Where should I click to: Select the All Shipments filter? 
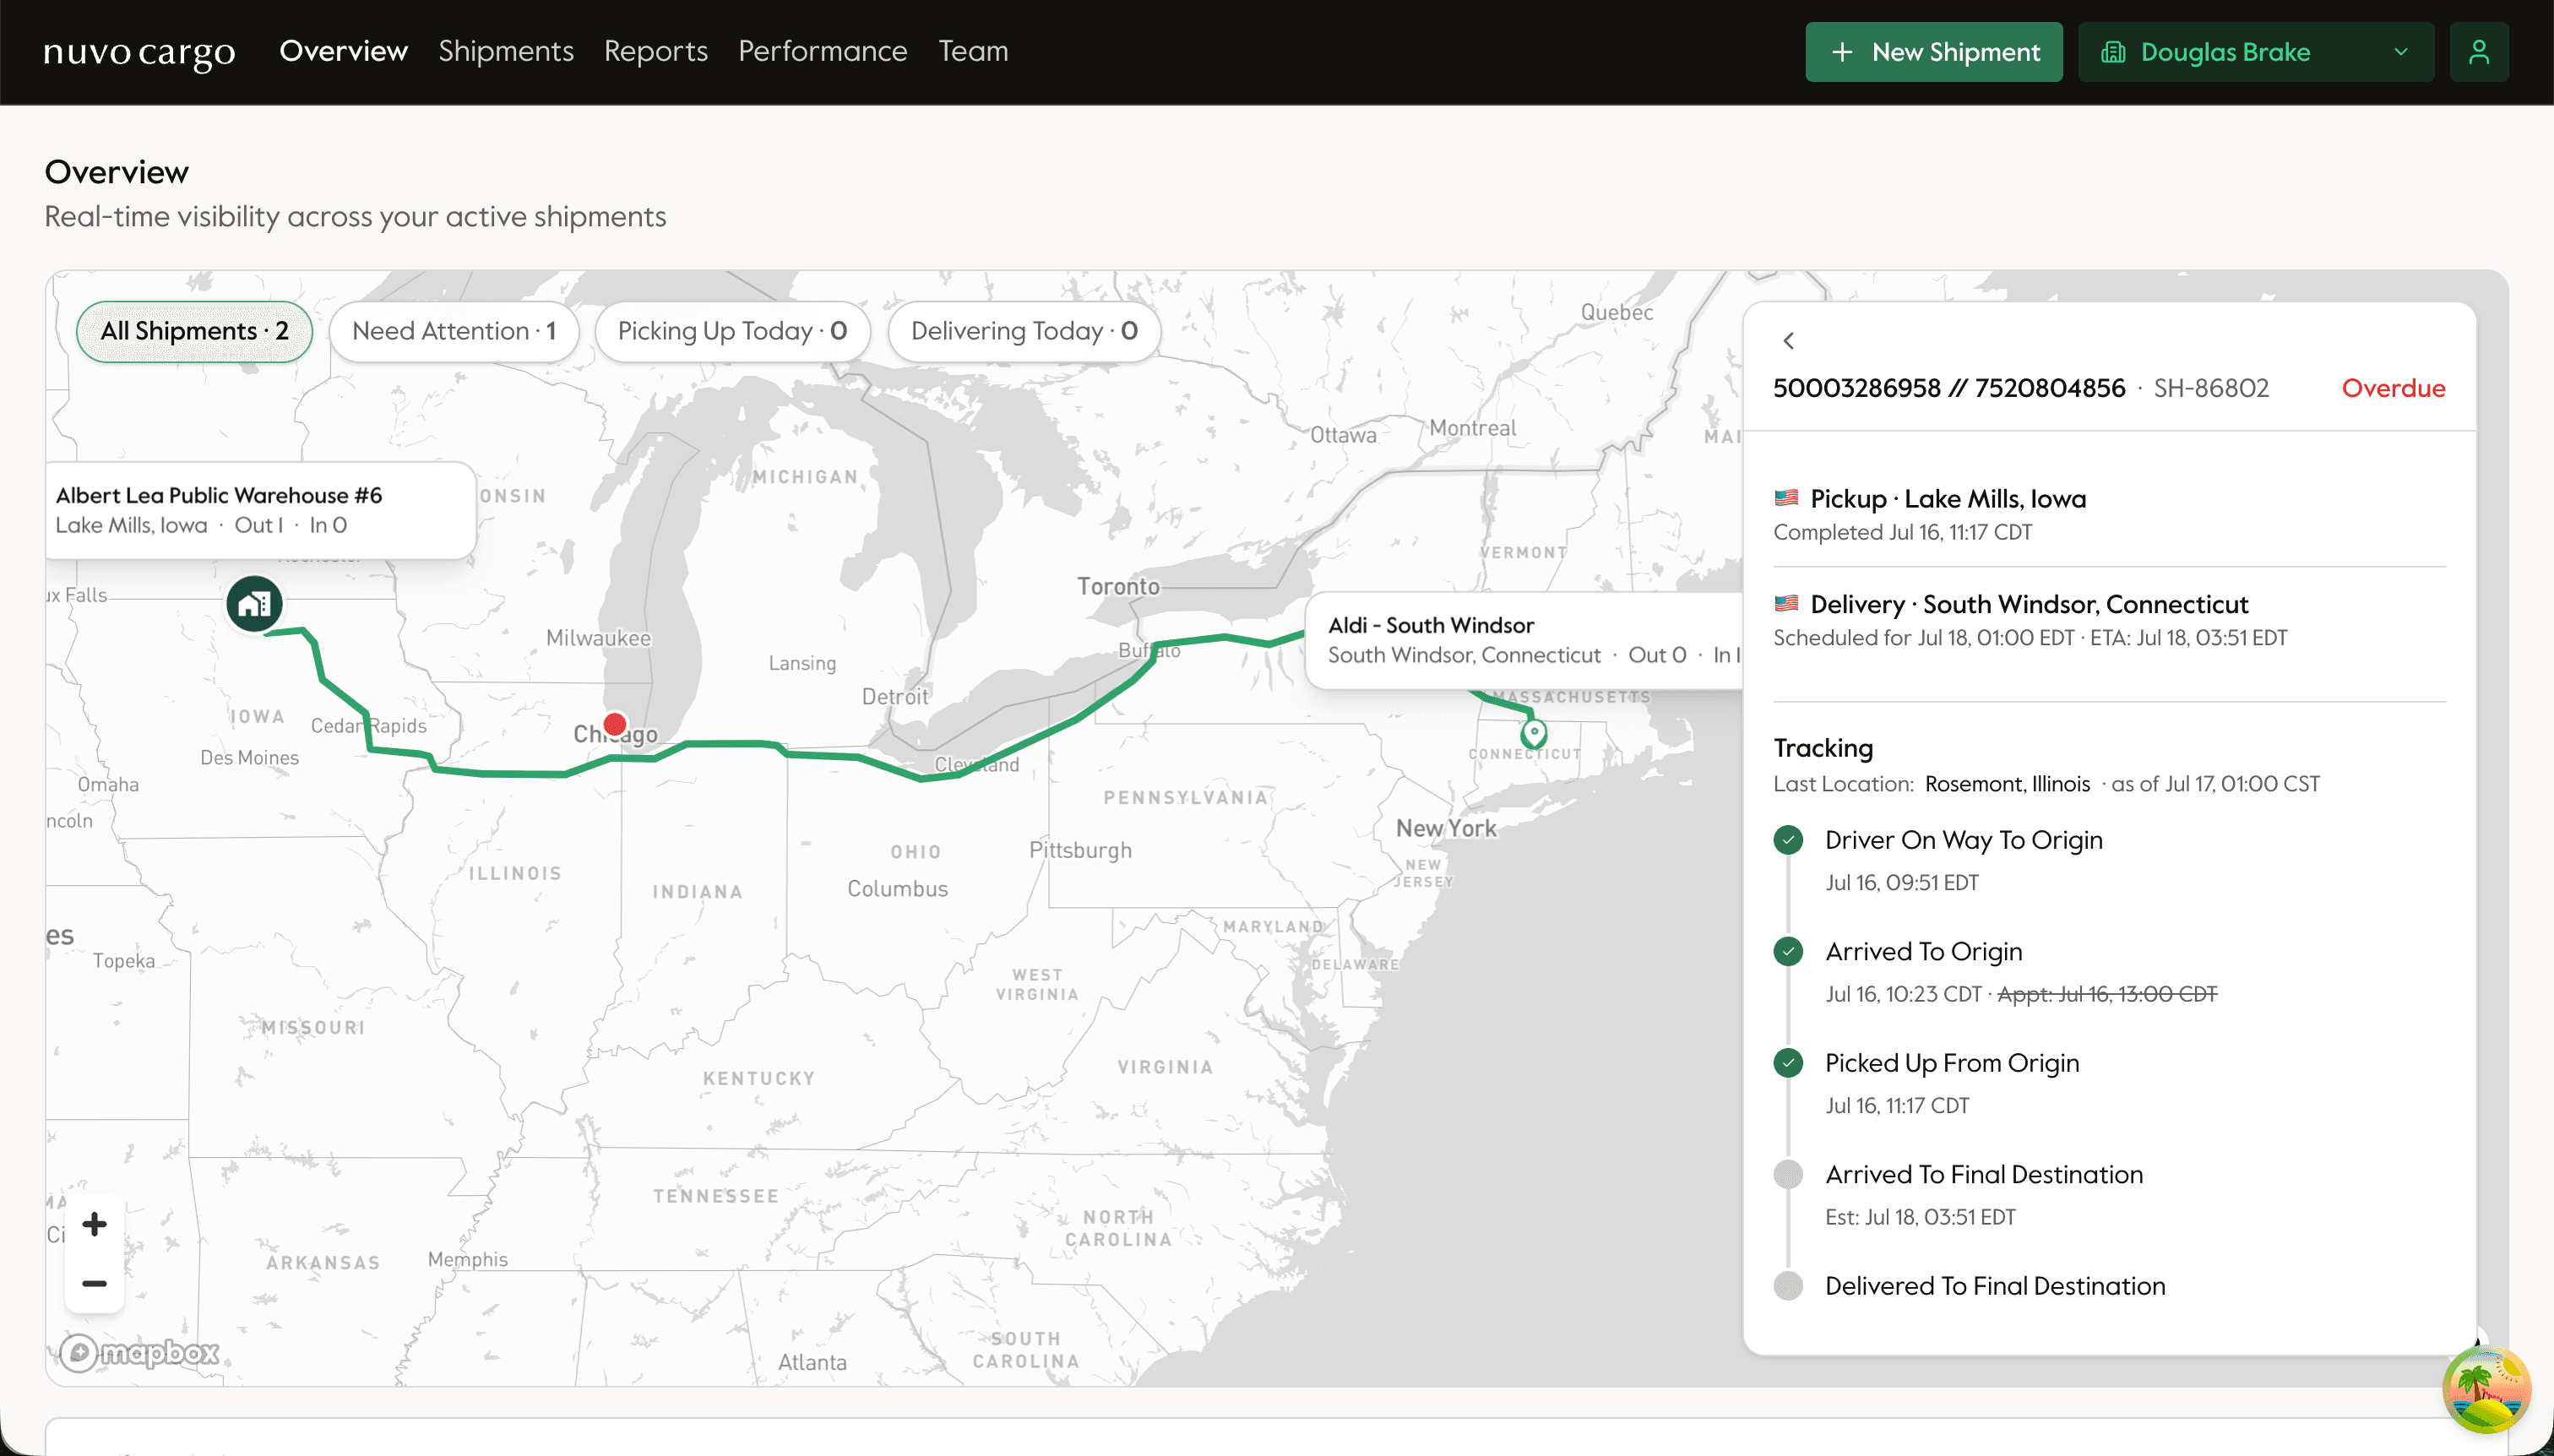pos(194,331)
